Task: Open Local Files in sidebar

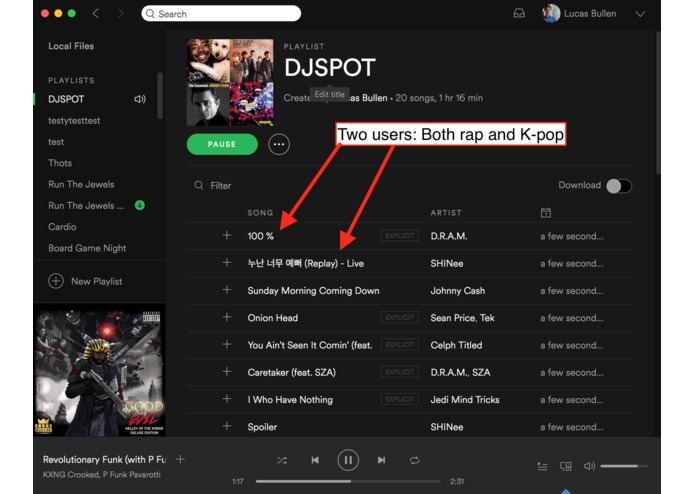Action: 71,46
